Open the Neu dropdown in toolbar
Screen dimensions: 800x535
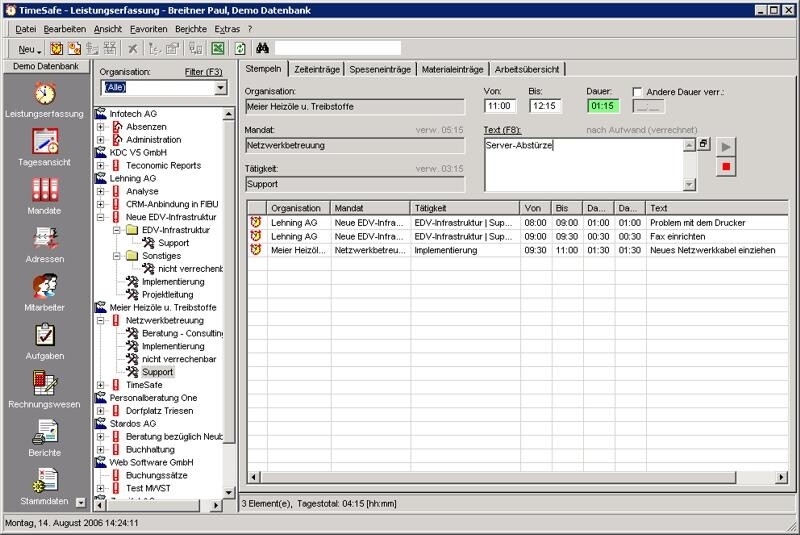click(x=30, y=48)
